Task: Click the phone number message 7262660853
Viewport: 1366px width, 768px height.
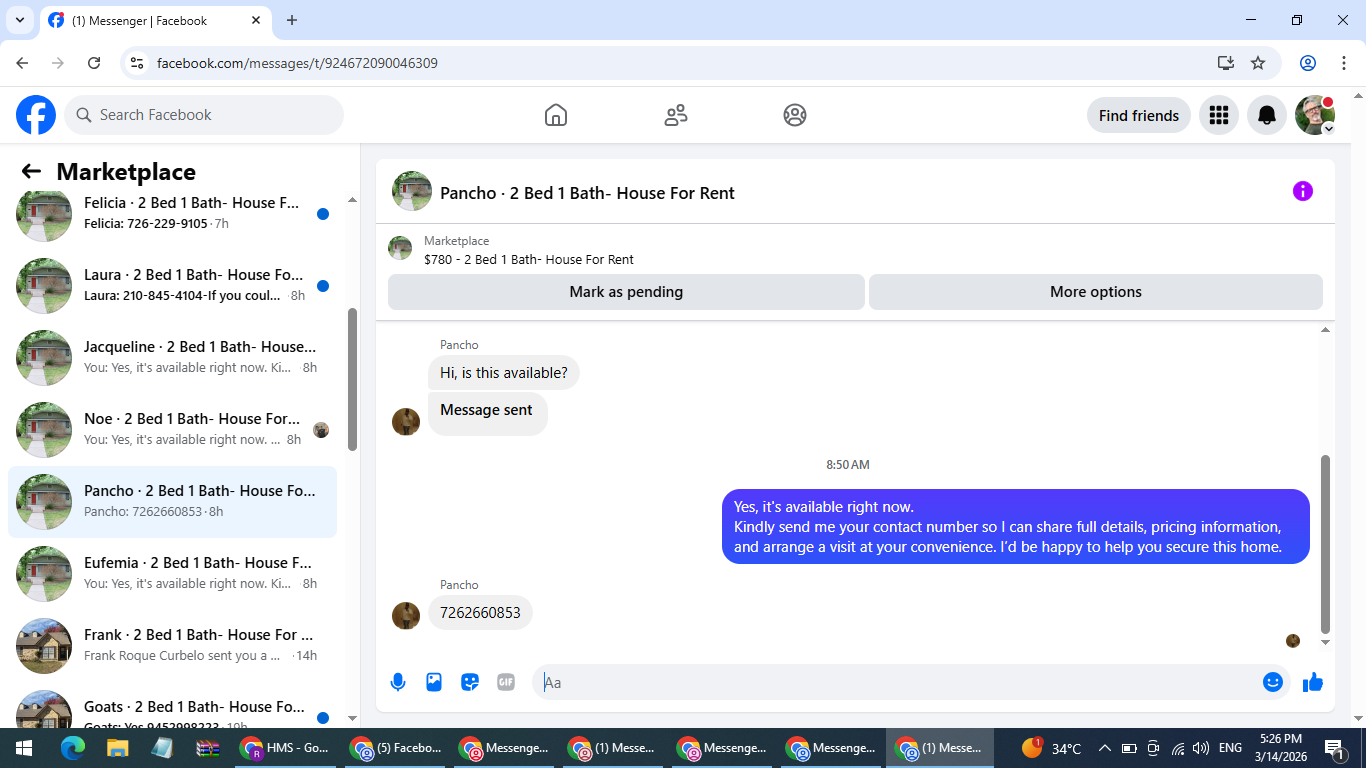Action: 480,613
